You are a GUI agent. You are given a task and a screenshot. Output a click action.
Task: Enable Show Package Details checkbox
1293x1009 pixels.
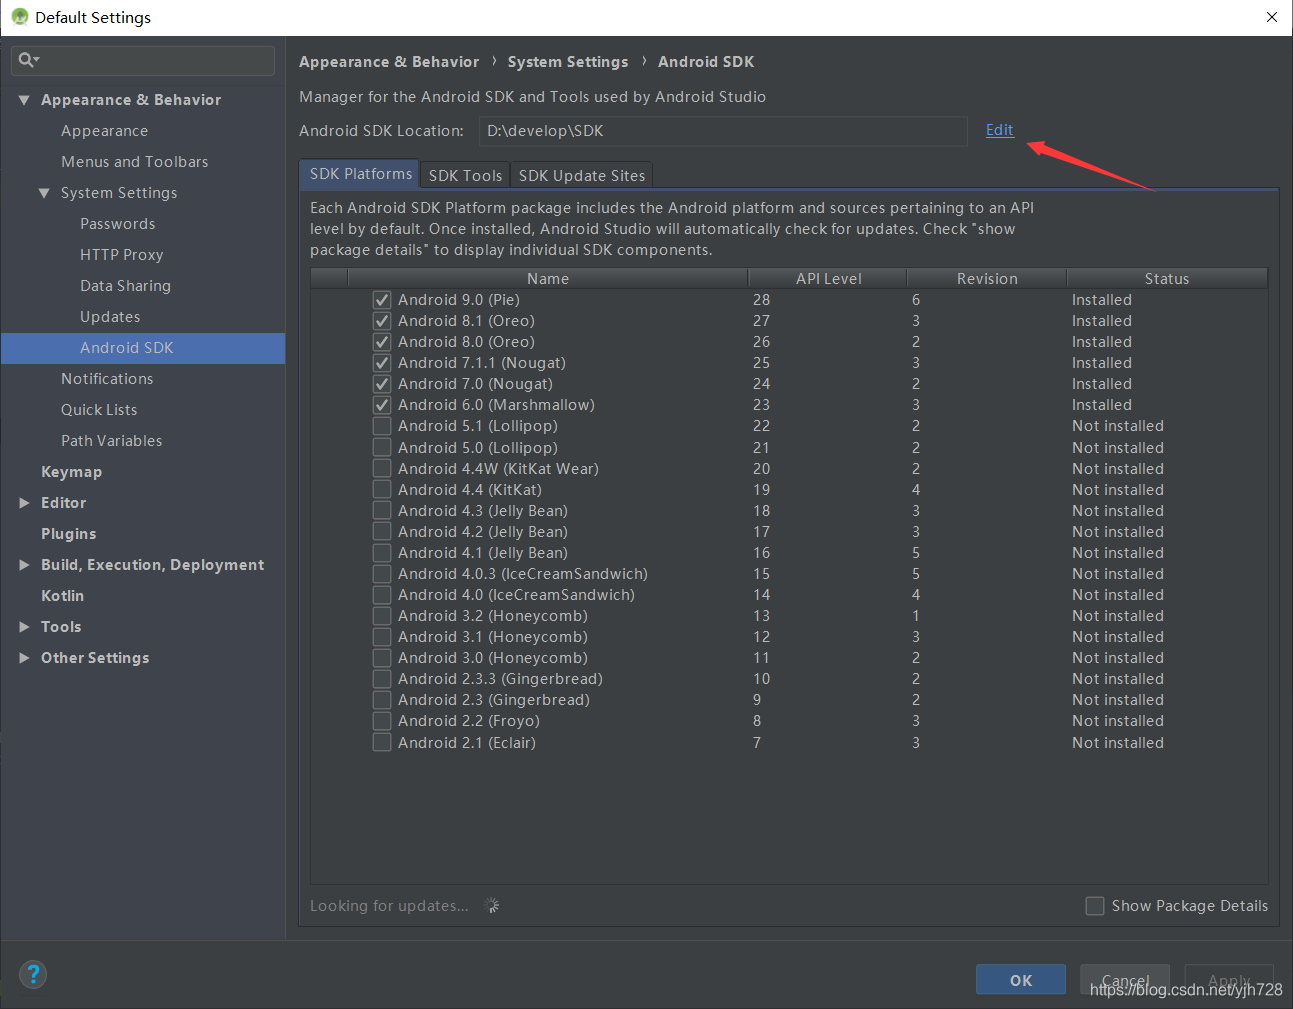1095,906
